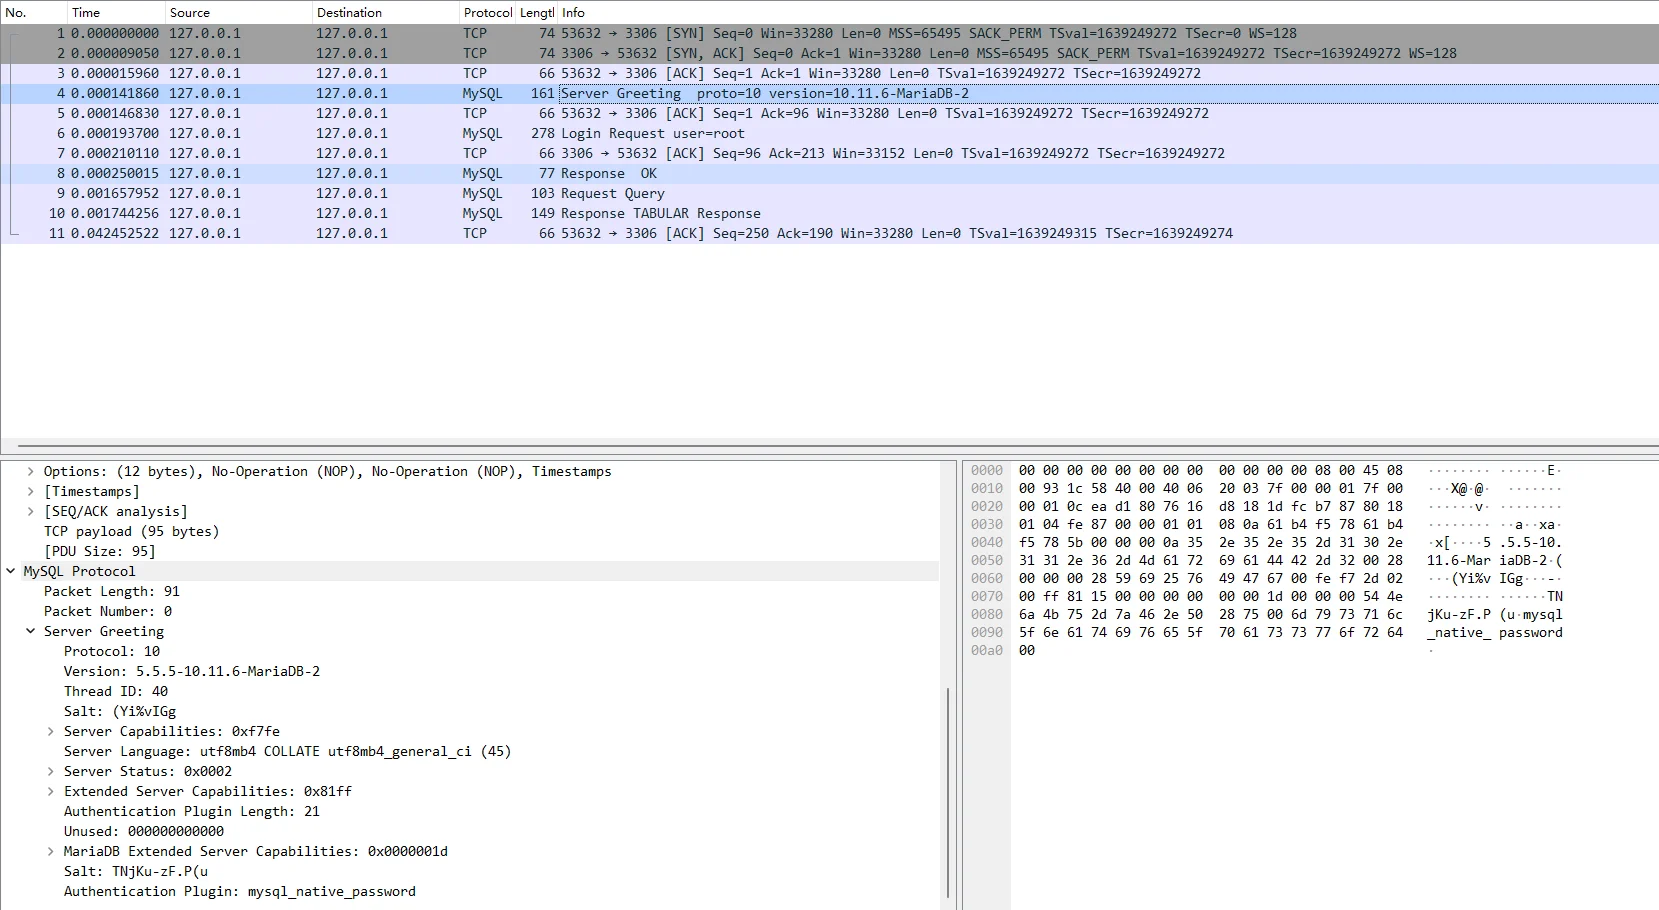The width and height of the screenshot is (1659, 910).
Task: Collapse the MySQL Protocol section
Action: pos(11,571)
